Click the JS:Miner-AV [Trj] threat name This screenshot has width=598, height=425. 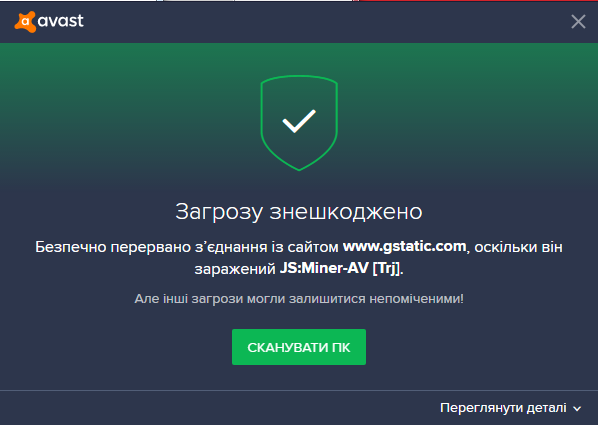coord(340,269)
